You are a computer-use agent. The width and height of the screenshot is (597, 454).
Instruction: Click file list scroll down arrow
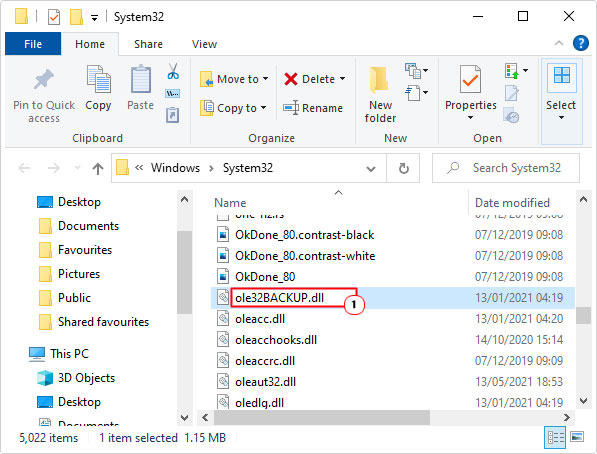[x=583, y=401]
